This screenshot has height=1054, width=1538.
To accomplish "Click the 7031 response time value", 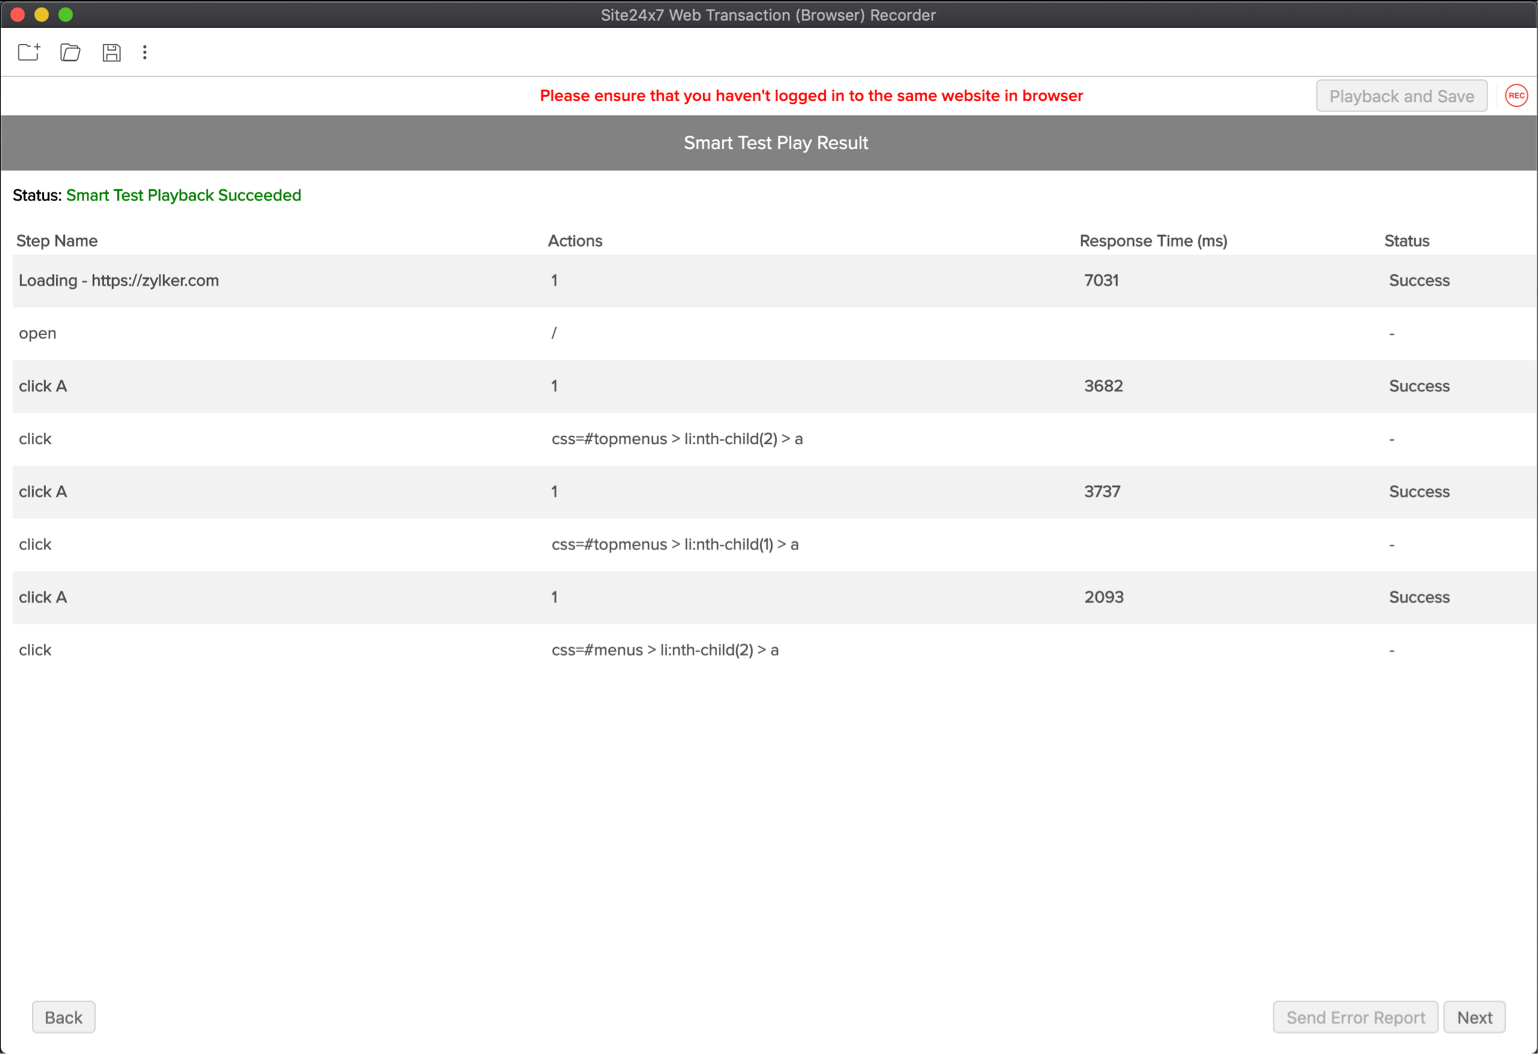I will (1101, 281).
